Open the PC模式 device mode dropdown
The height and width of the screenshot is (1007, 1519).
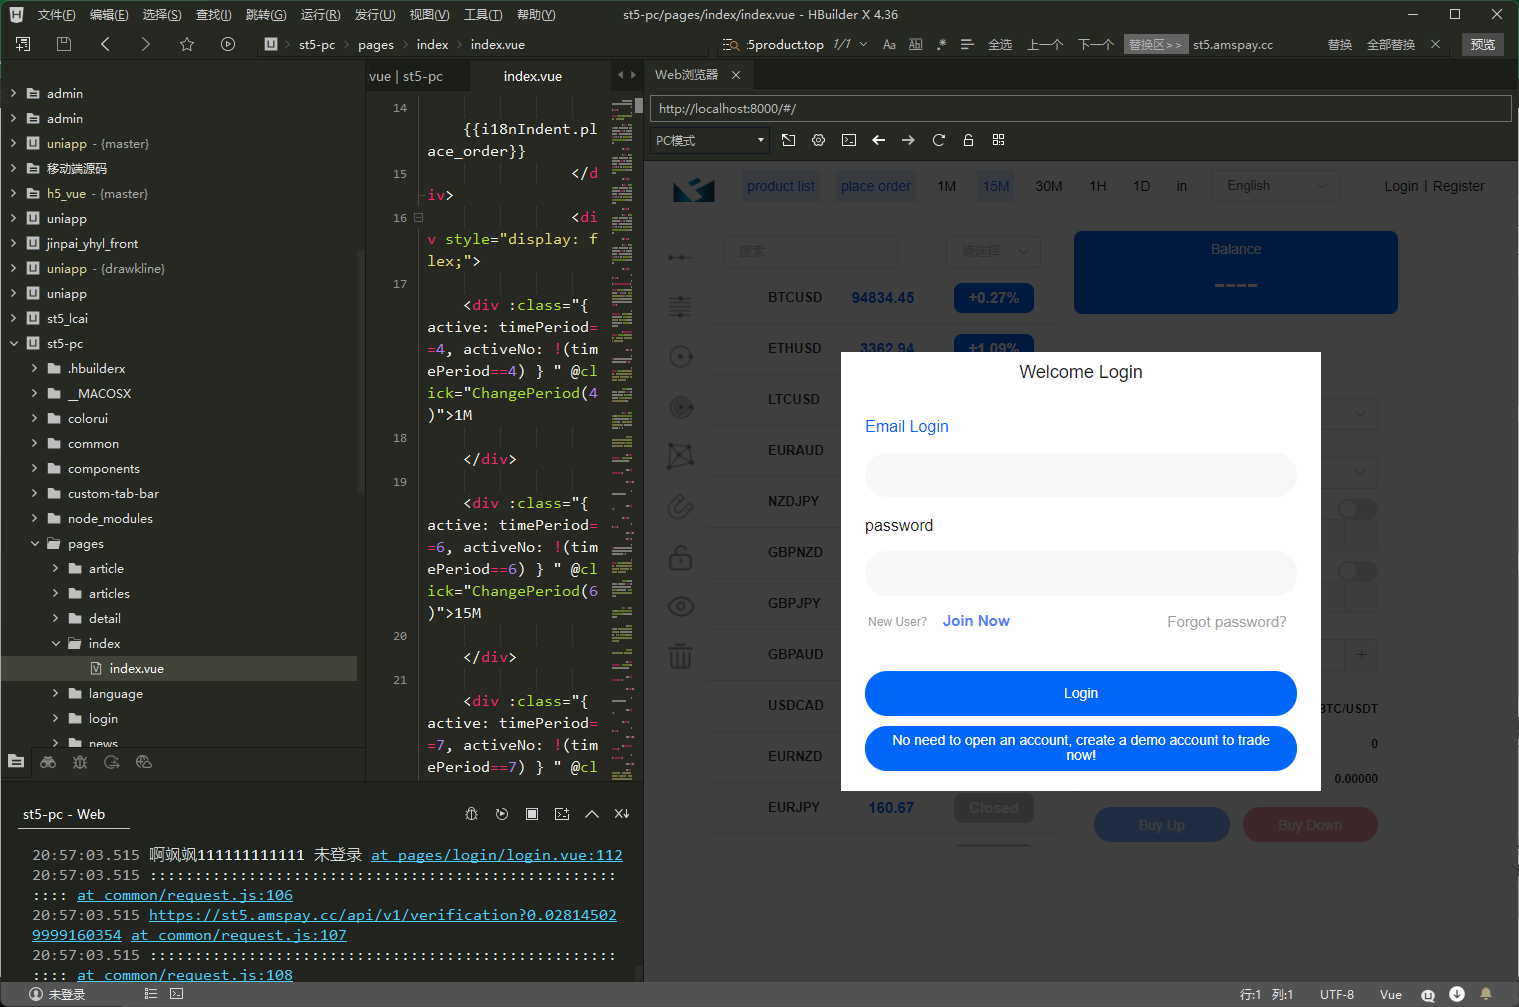(710, 140)
